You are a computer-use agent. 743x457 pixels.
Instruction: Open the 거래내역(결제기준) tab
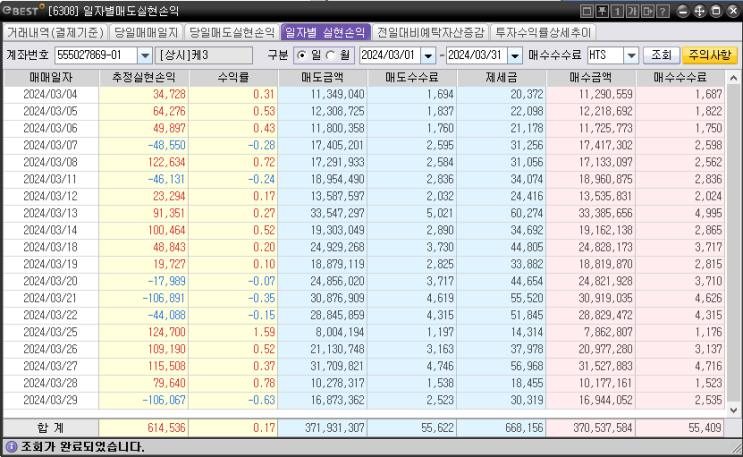point(55,32)
